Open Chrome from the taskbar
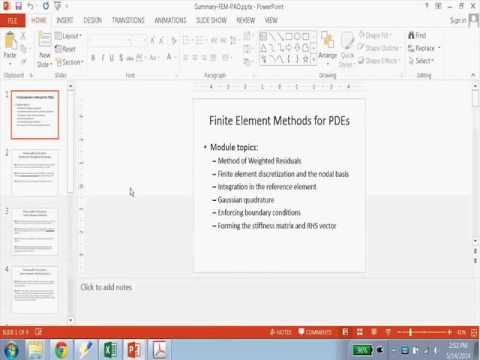 pyautogui.click(x=61, y=350)
